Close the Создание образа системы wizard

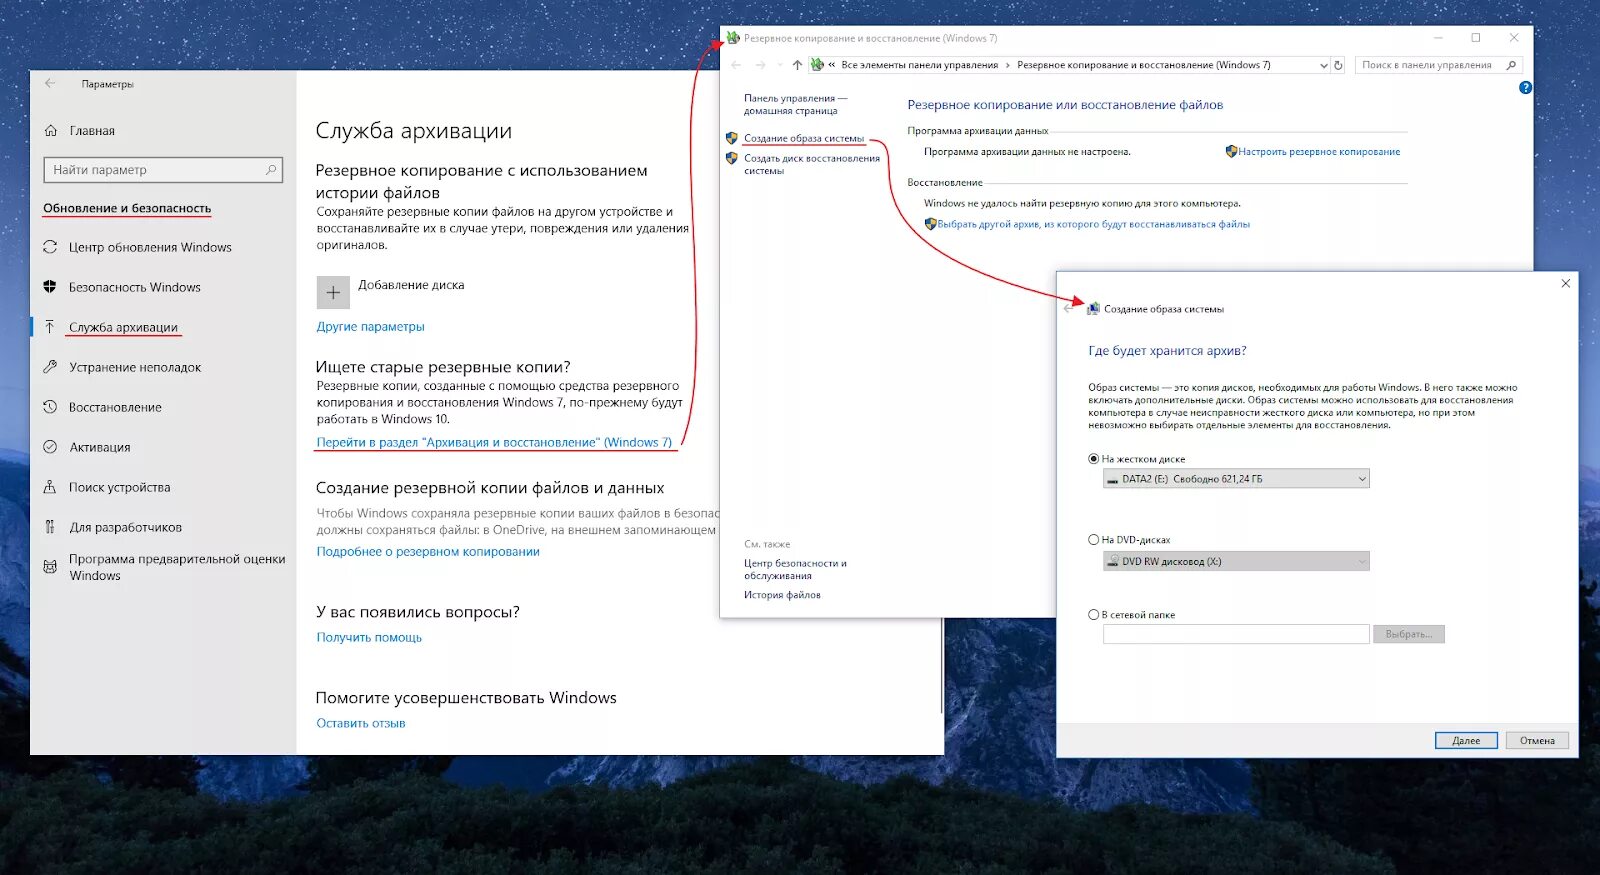tap(1566, 284)
